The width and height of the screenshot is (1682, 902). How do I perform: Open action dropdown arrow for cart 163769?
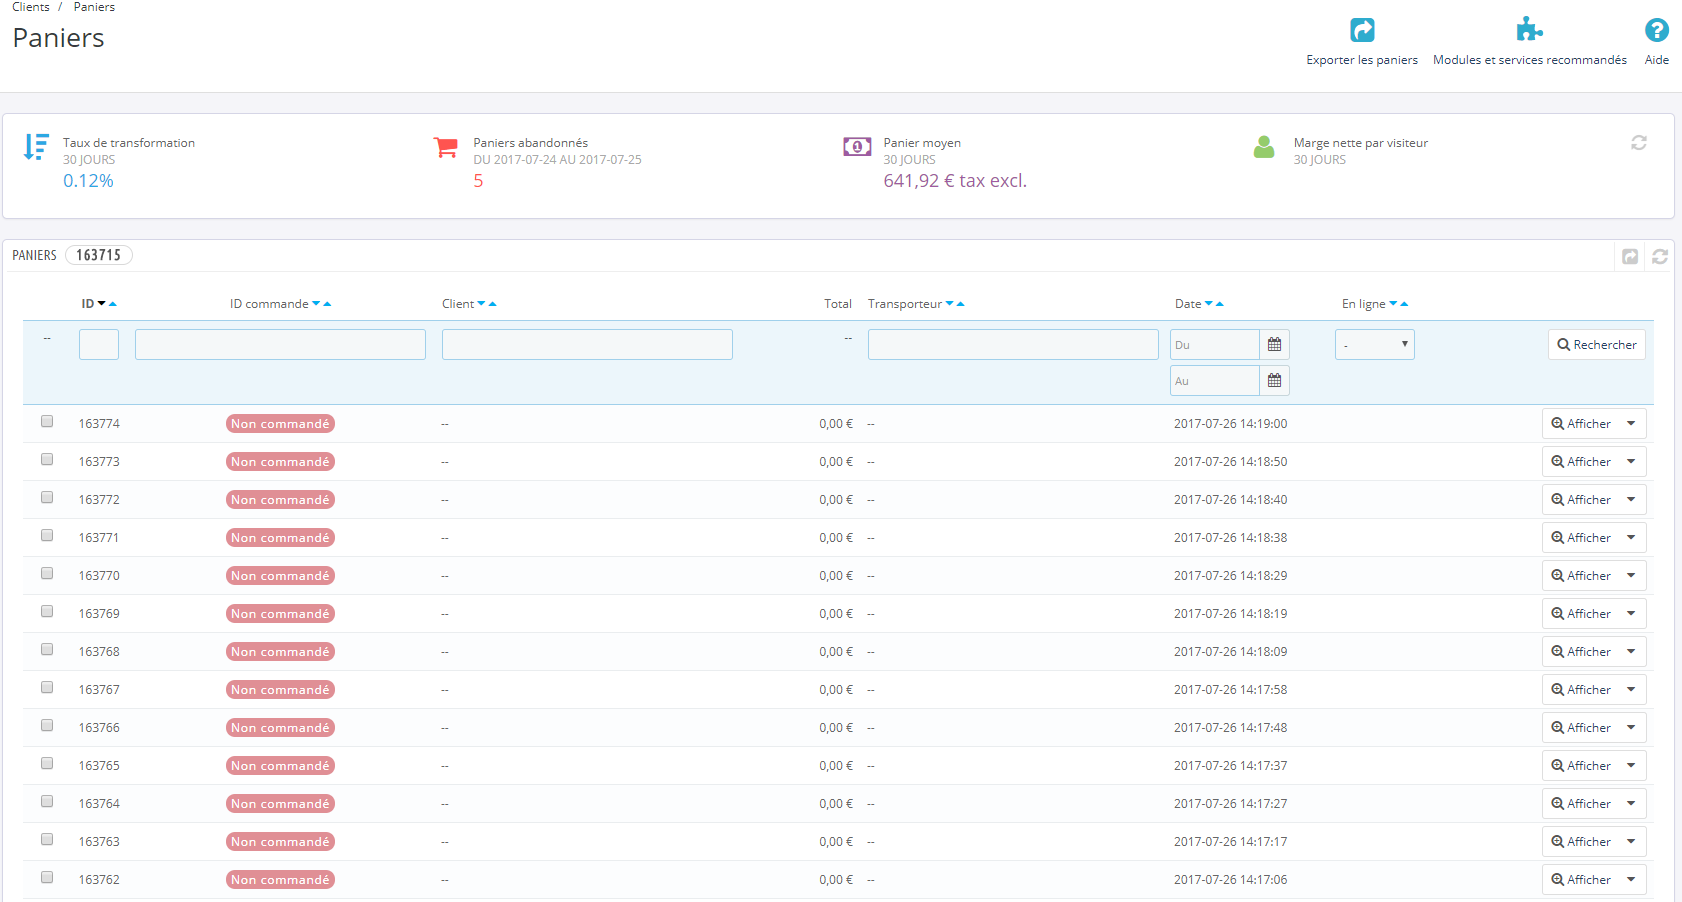coord(1632,614)
